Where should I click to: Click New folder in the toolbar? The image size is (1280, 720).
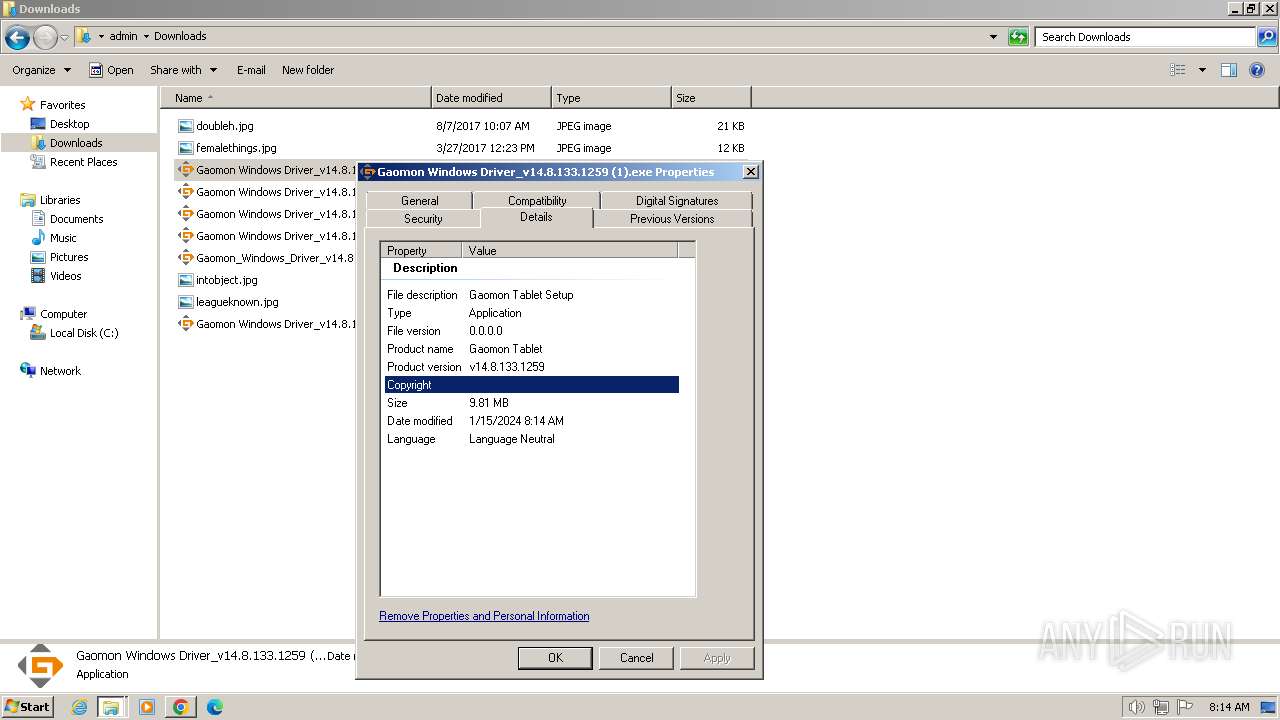click(308, 70)
